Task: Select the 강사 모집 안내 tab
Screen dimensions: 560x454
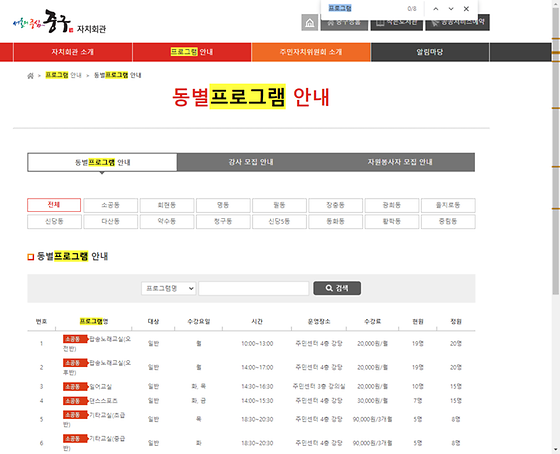Action: point(251,162)
